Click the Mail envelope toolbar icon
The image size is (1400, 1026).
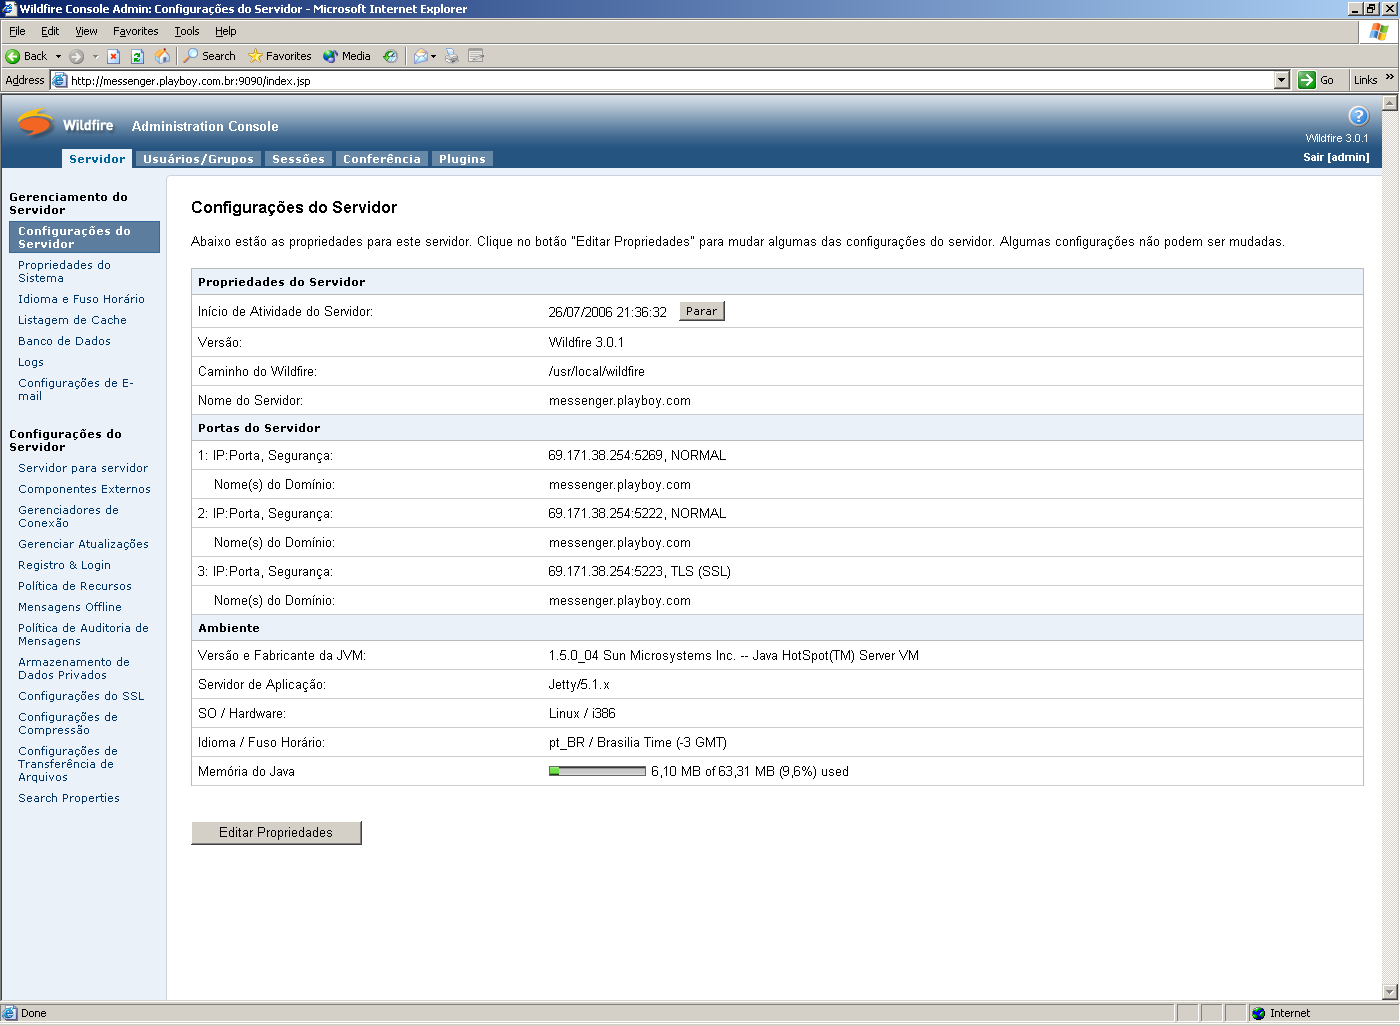[x=420, y=56]
